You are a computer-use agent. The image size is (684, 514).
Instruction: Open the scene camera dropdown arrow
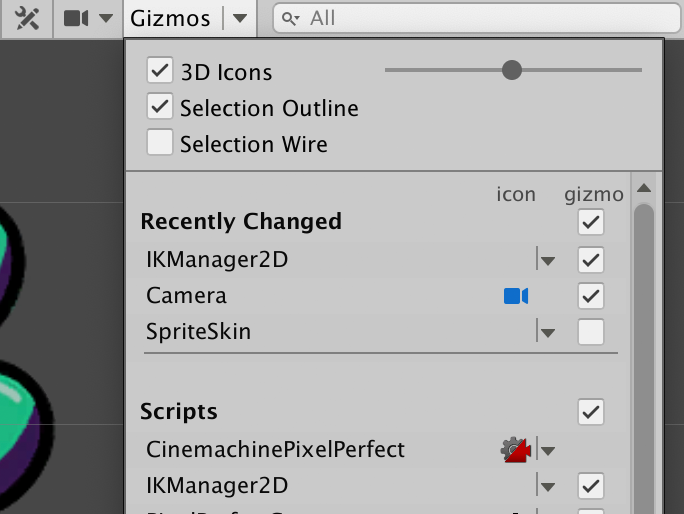point(106,18)
